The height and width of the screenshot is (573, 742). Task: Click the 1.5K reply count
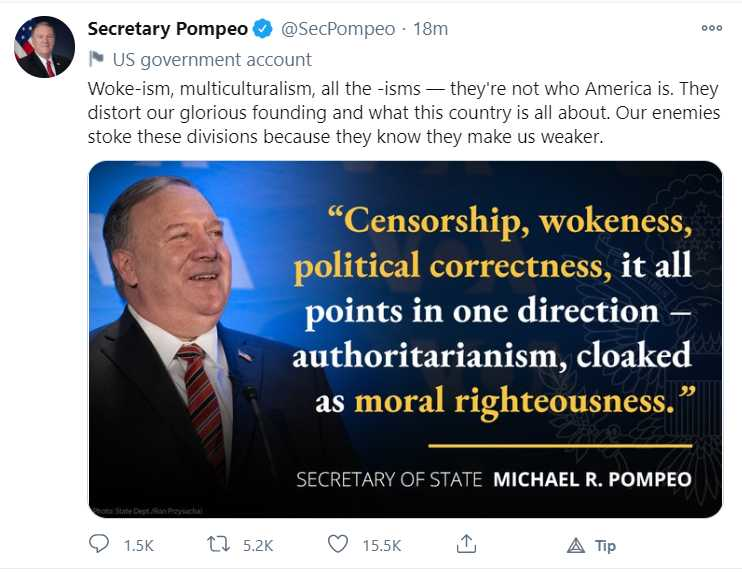pos(137,545)
